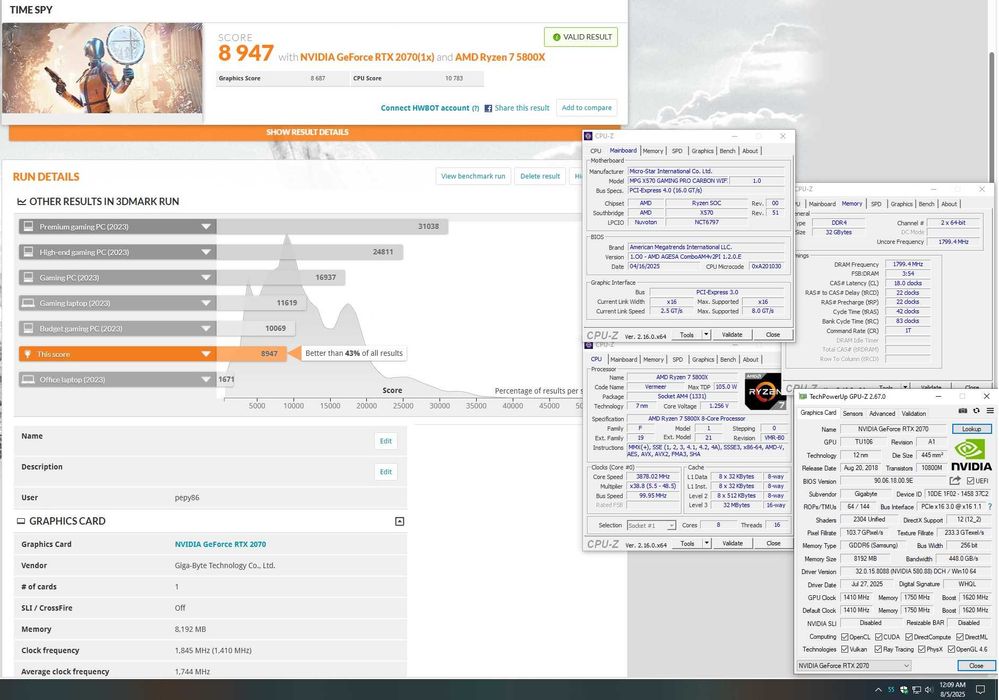Click the Lookup button in GPU-Z

[x=972, y=429]
